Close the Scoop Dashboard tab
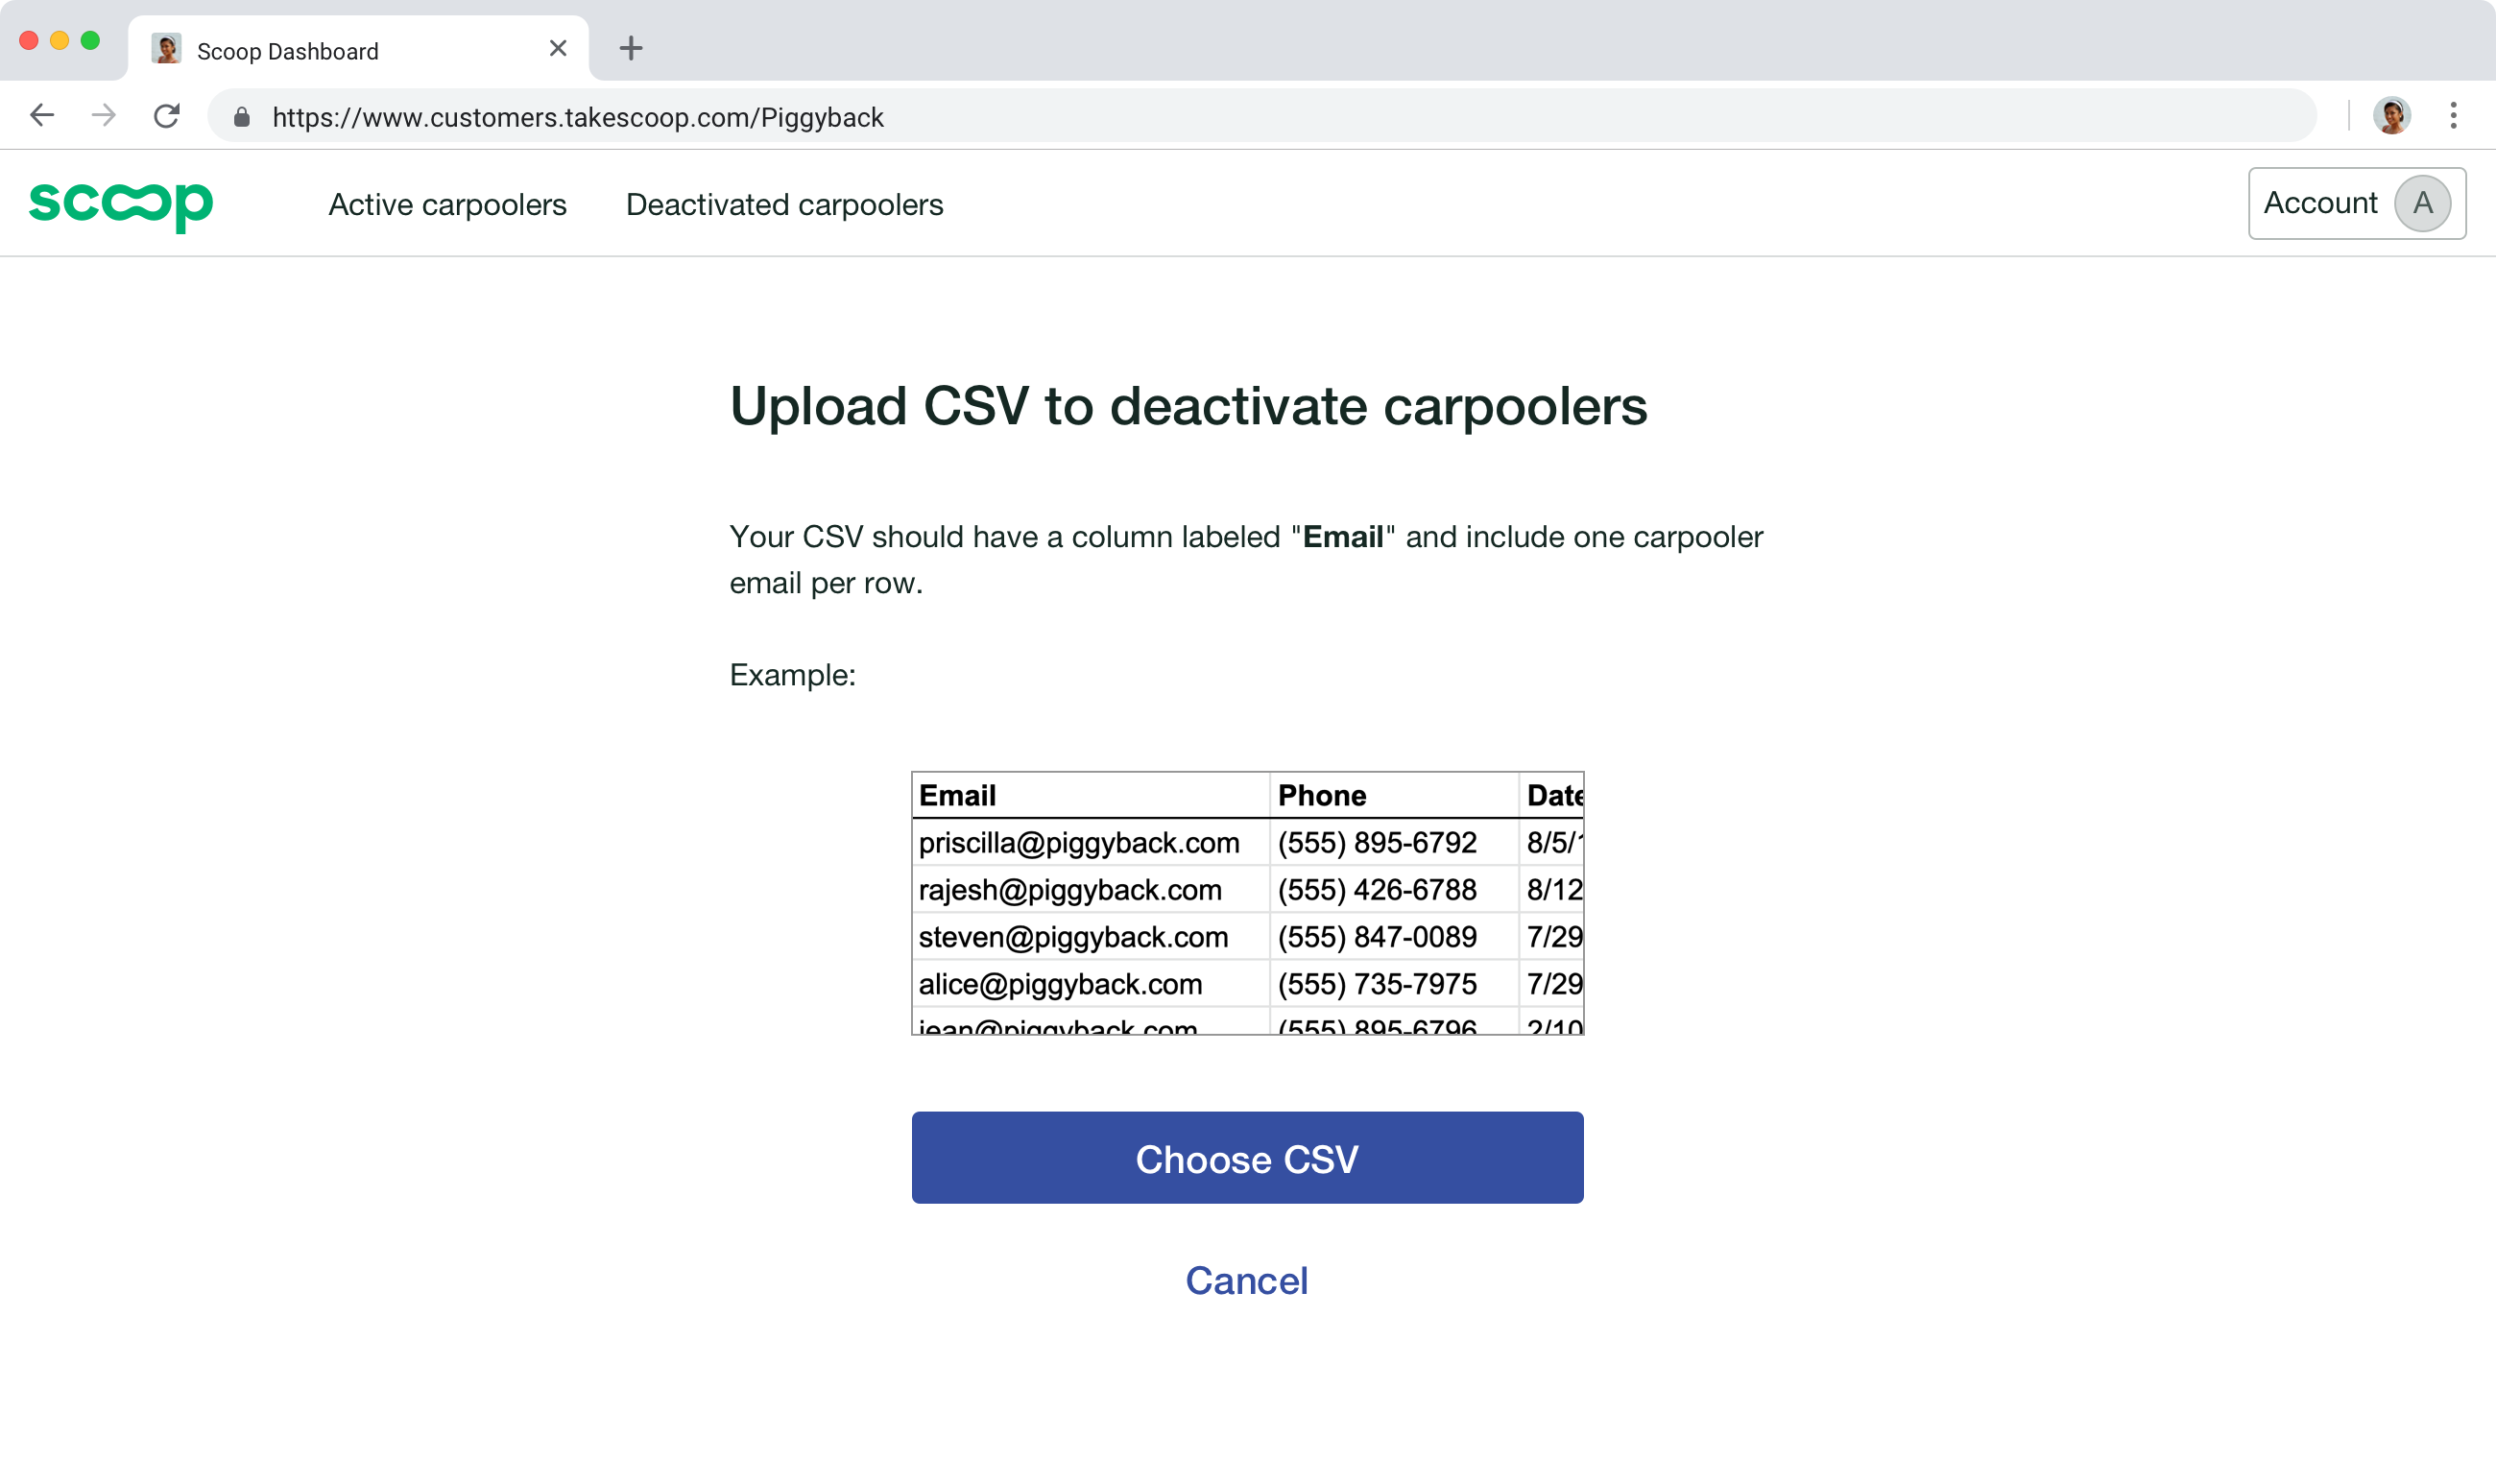Screen dimensions: 2496x1484 [557, 48]
